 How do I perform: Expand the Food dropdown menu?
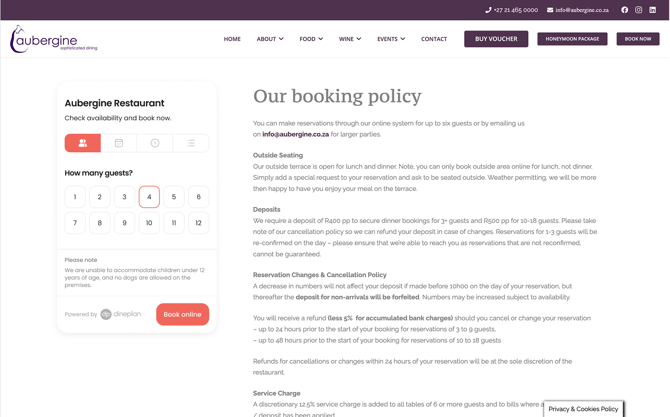click(x=311, y=39)
